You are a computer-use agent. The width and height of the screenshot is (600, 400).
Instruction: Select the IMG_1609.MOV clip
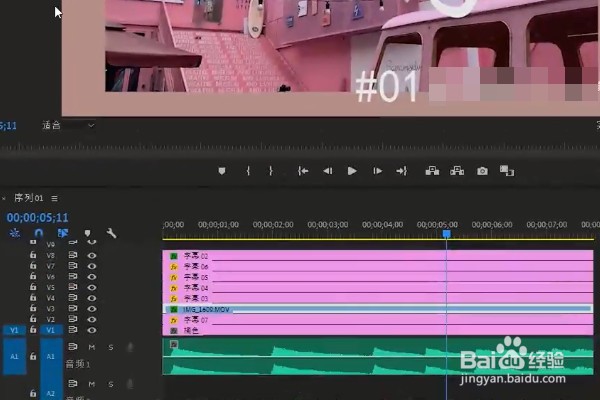pyautogui.click(x=378, y=309)
